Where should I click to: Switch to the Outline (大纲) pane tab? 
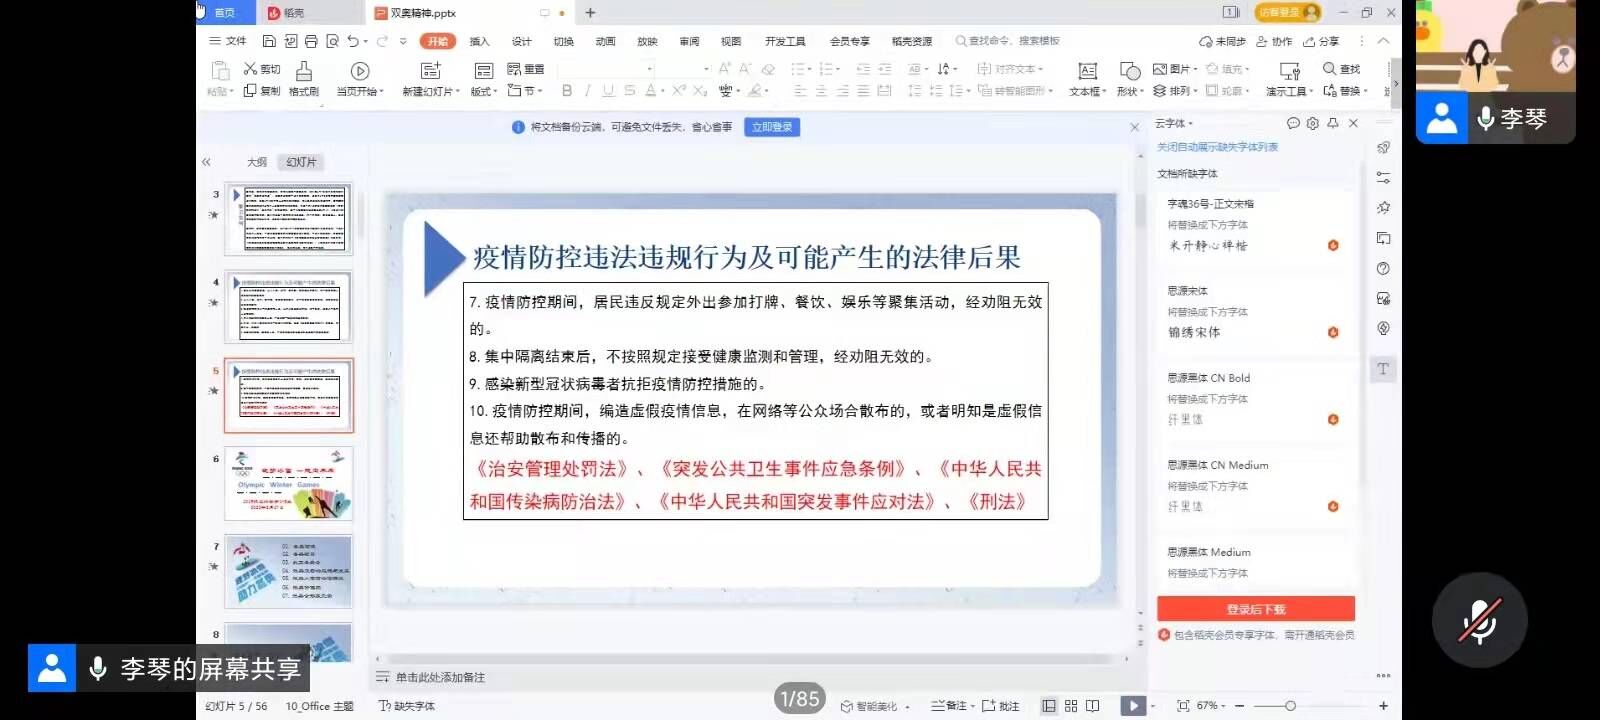pyautogui.click(x=257, y=162)
